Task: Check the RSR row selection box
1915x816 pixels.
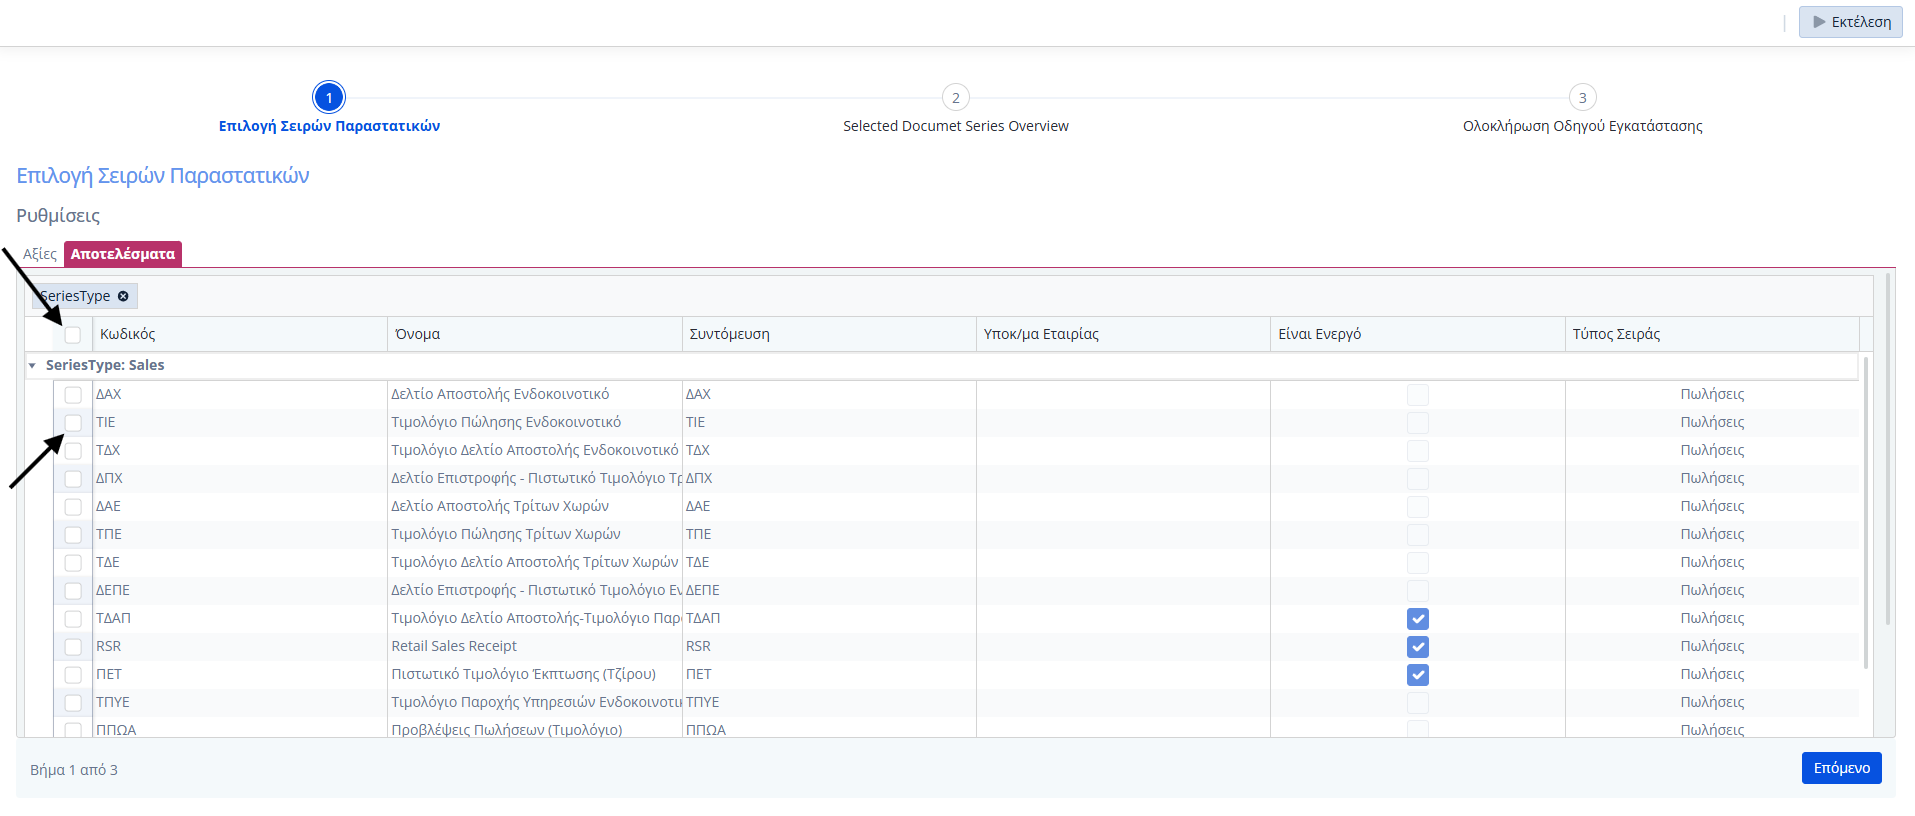Action: pos(73,647)
